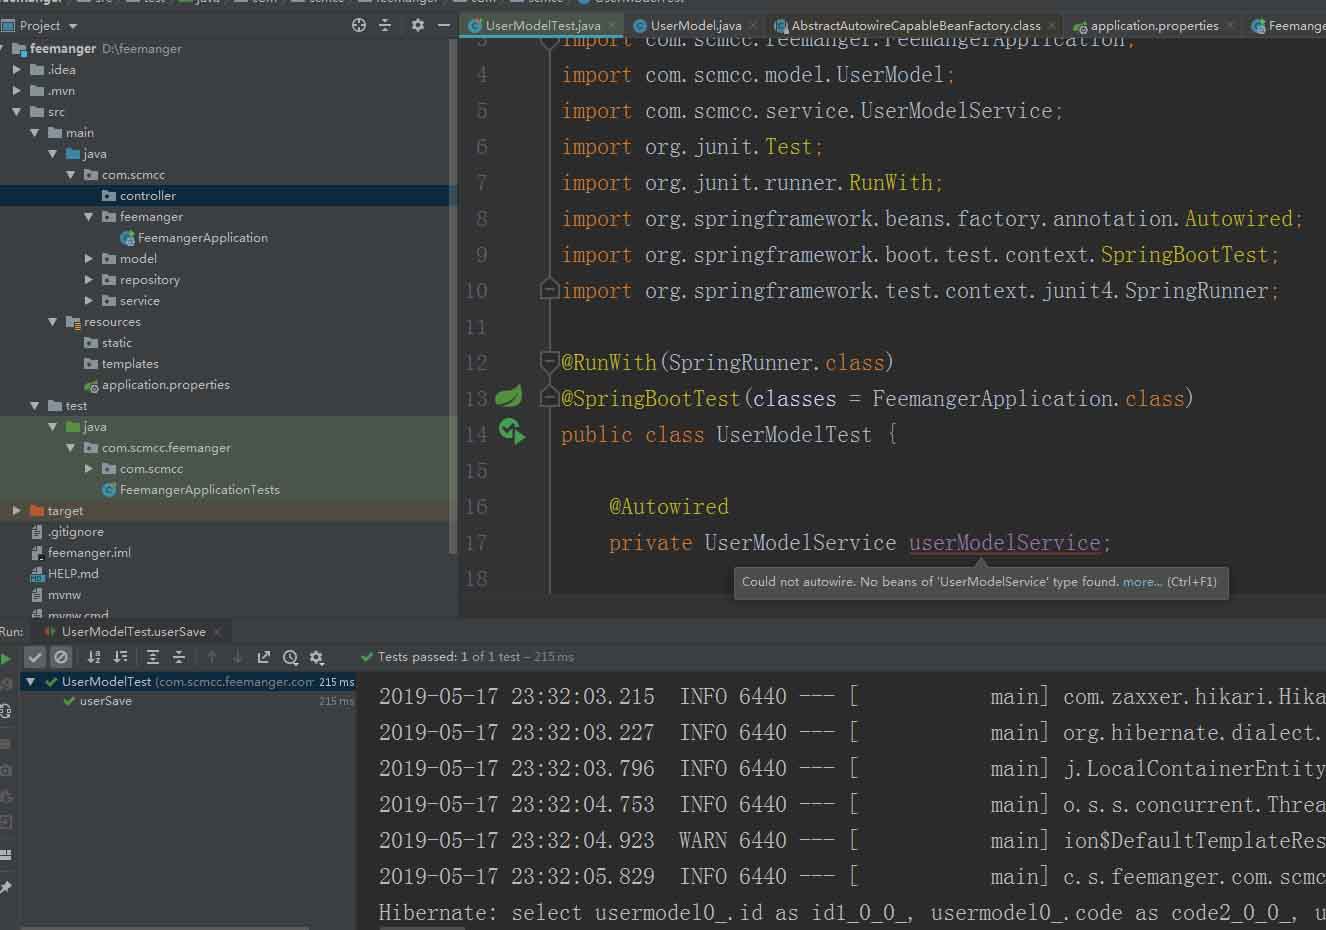Sort test results alphabetically
Image resolution: width=1326 pixels, height=930 pixels.
tap(94, 657)
